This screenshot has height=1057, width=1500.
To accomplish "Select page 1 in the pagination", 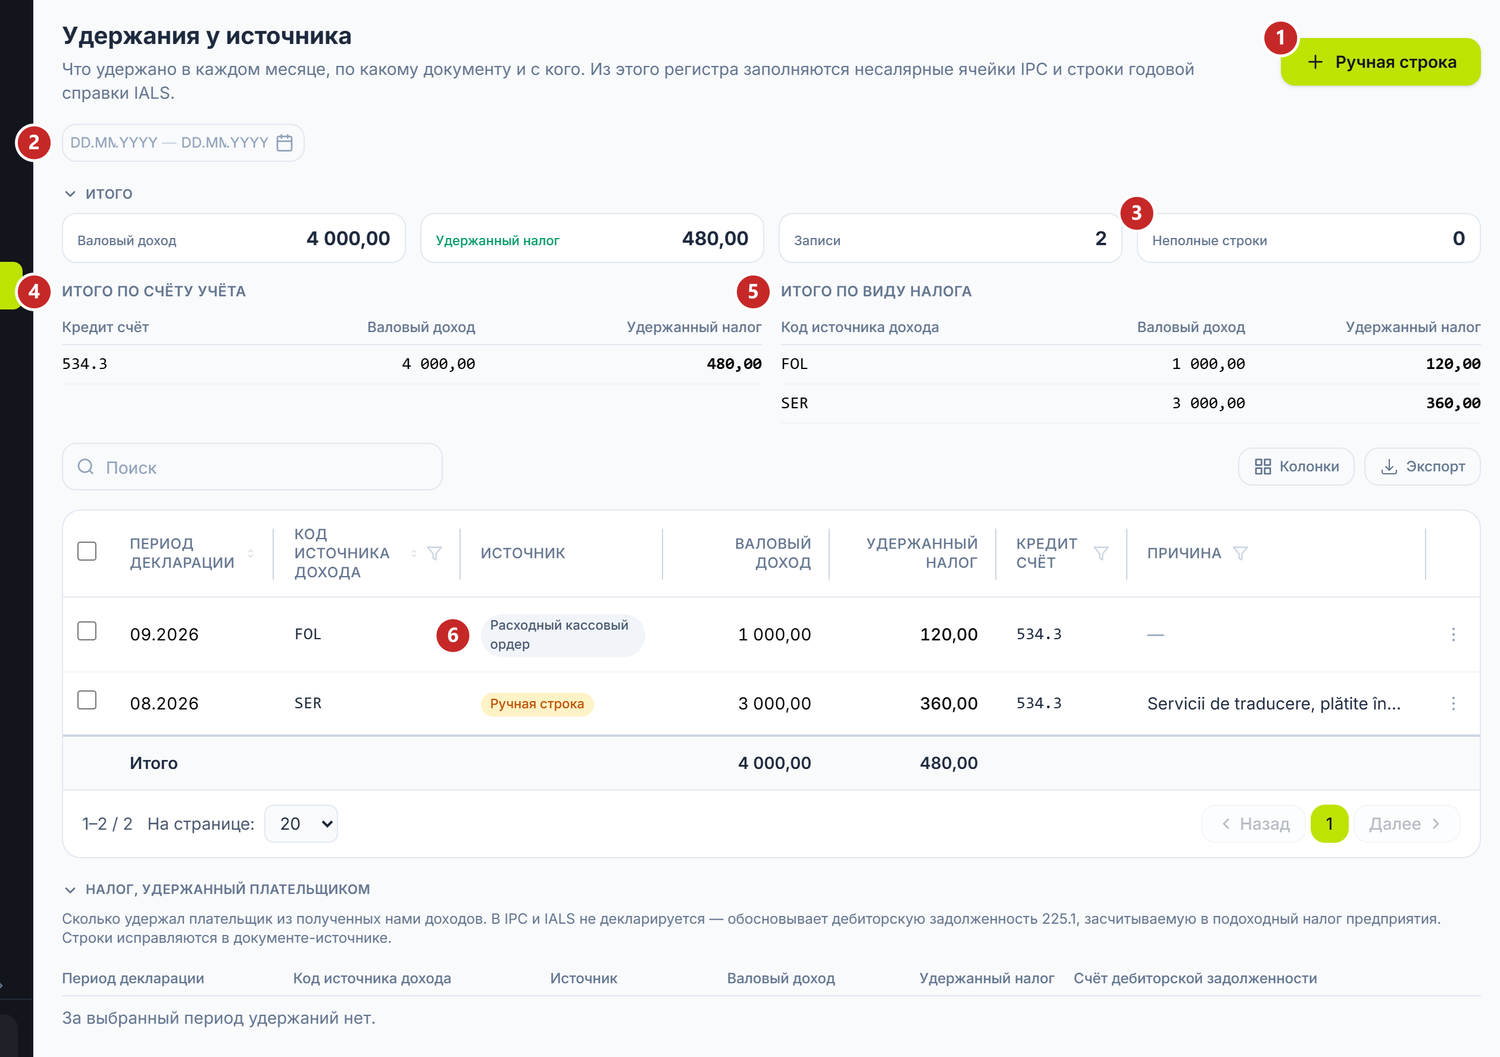I will [1329, 824].
